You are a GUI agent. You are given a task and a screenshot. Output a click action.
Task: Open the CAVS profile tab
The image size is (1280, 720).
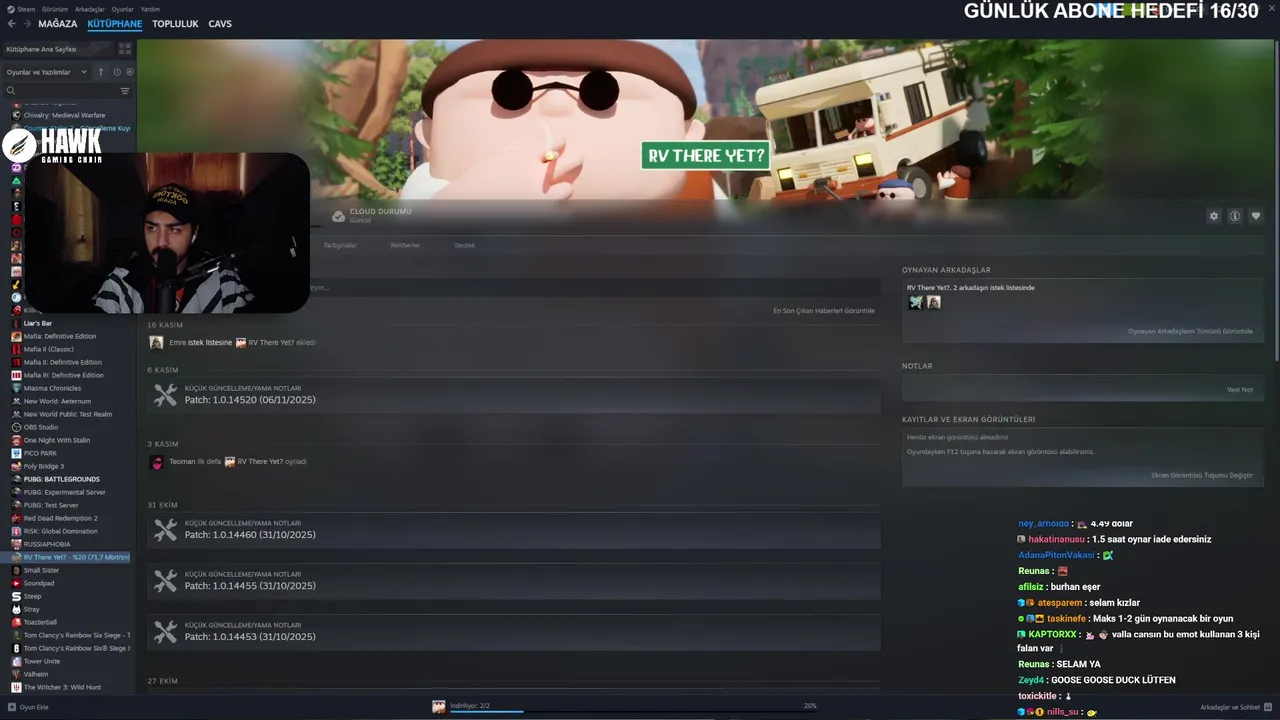point(220,24)
